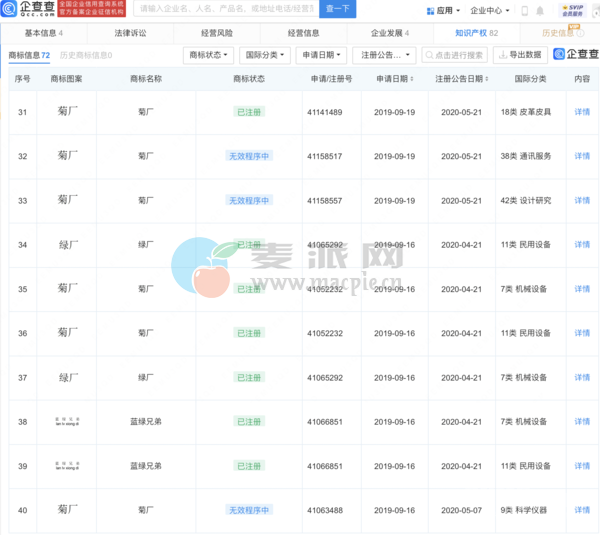Click the 9类 科学仪器 classification cell
The width and height of the screenshot is (600, 535).
[523, 510]
